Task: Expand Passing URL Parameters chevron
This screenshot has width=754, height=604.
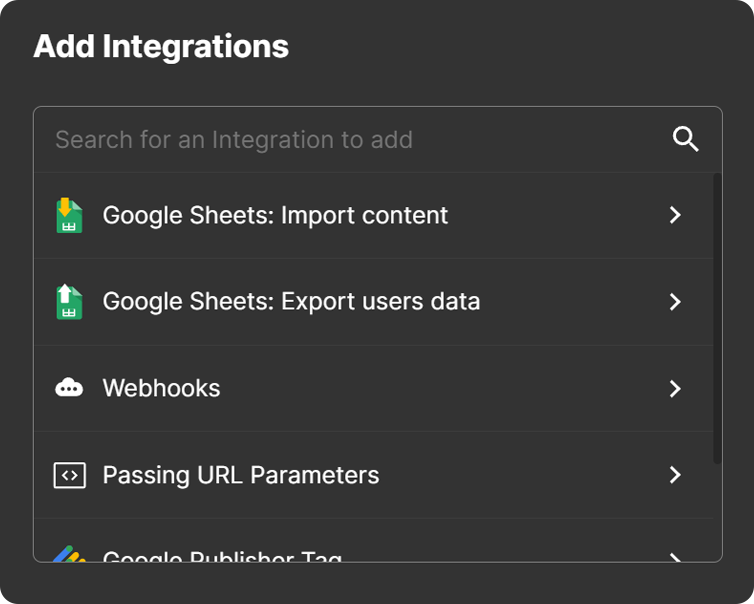Action: [675, 475]
